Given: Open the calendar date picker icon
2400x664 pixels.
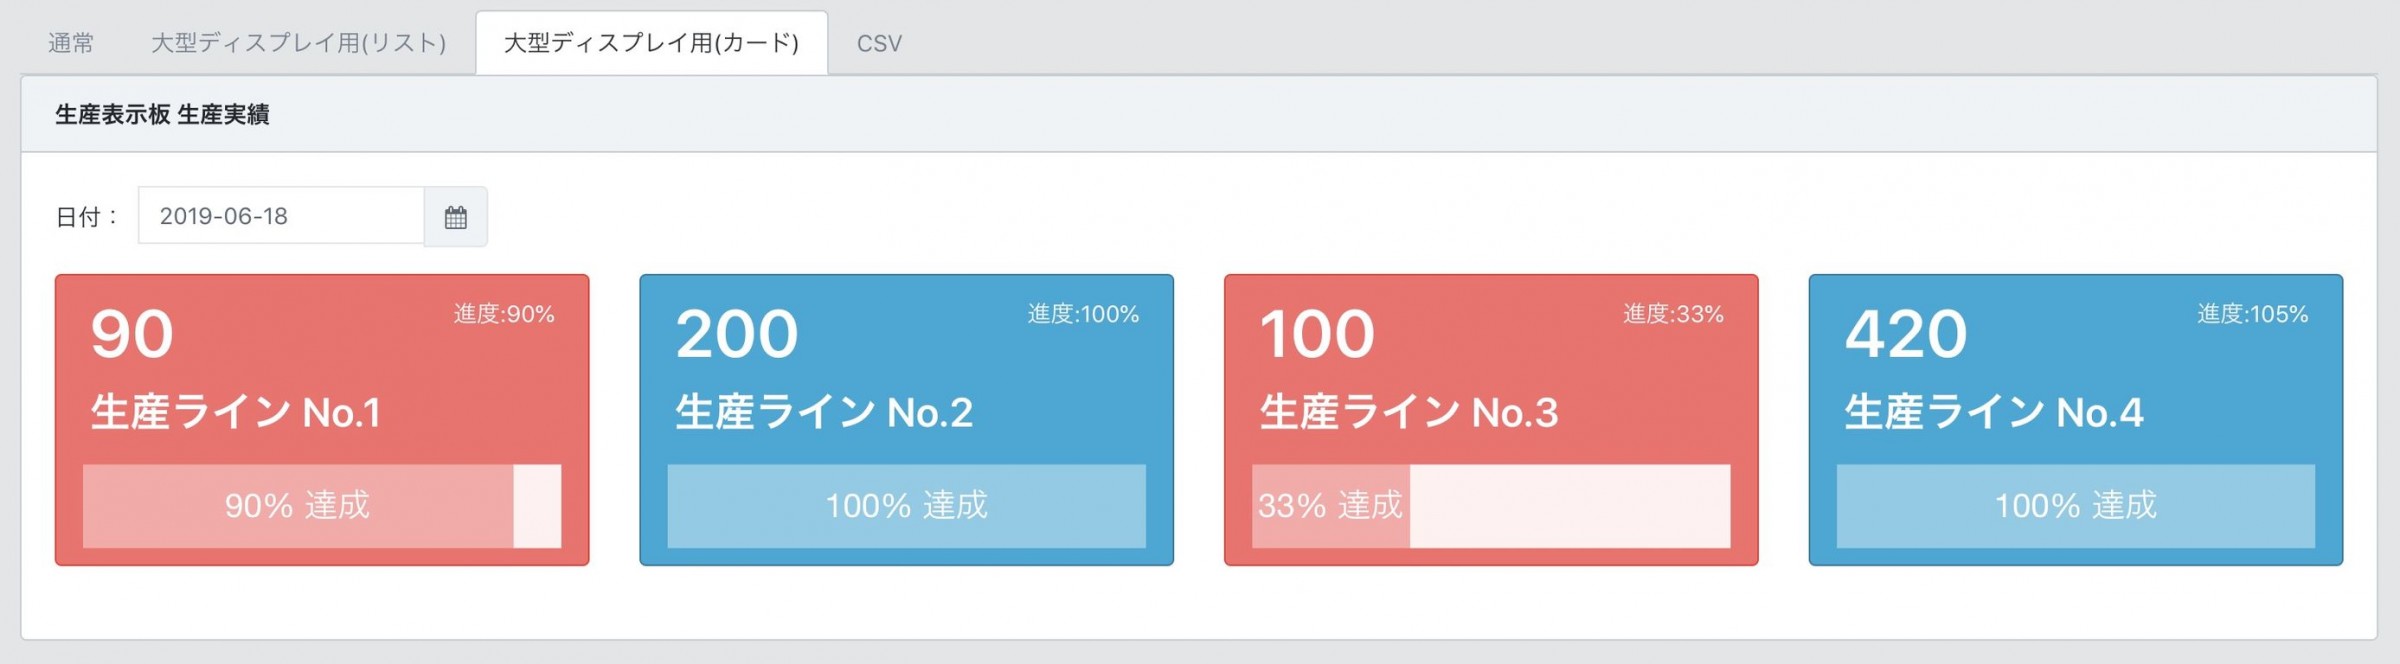Looking at the screenshot, I should click(x=456, y=217).
